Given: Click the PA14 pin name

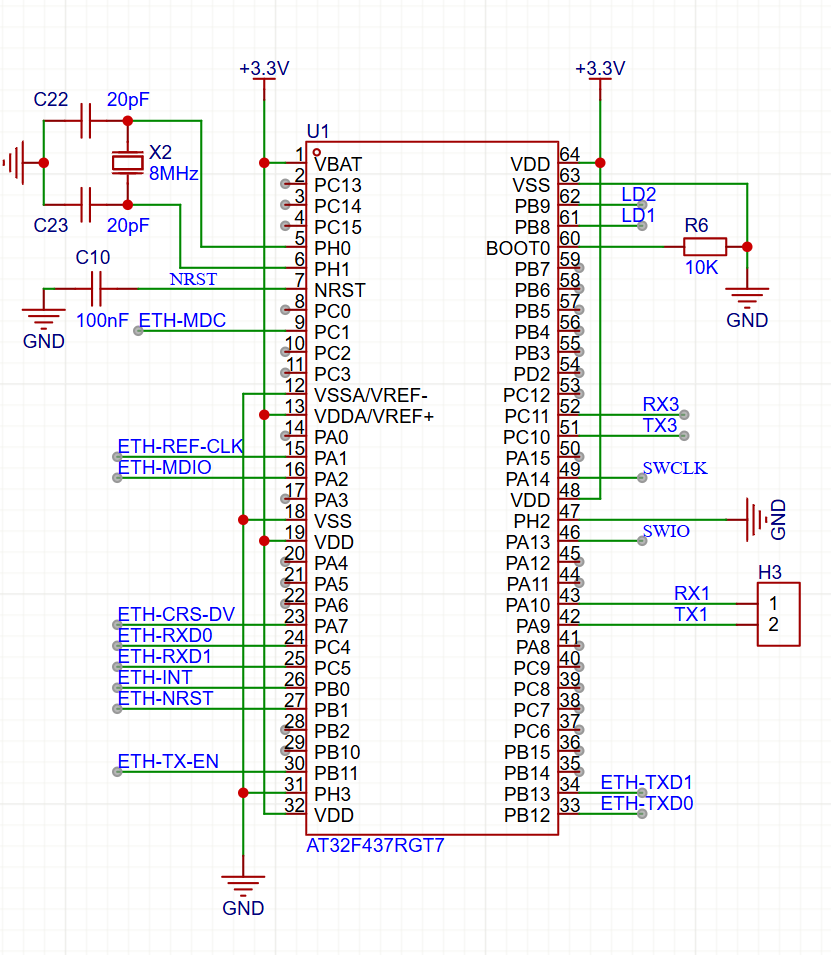Looking at the screenshot, I should [x=528, y=479].
